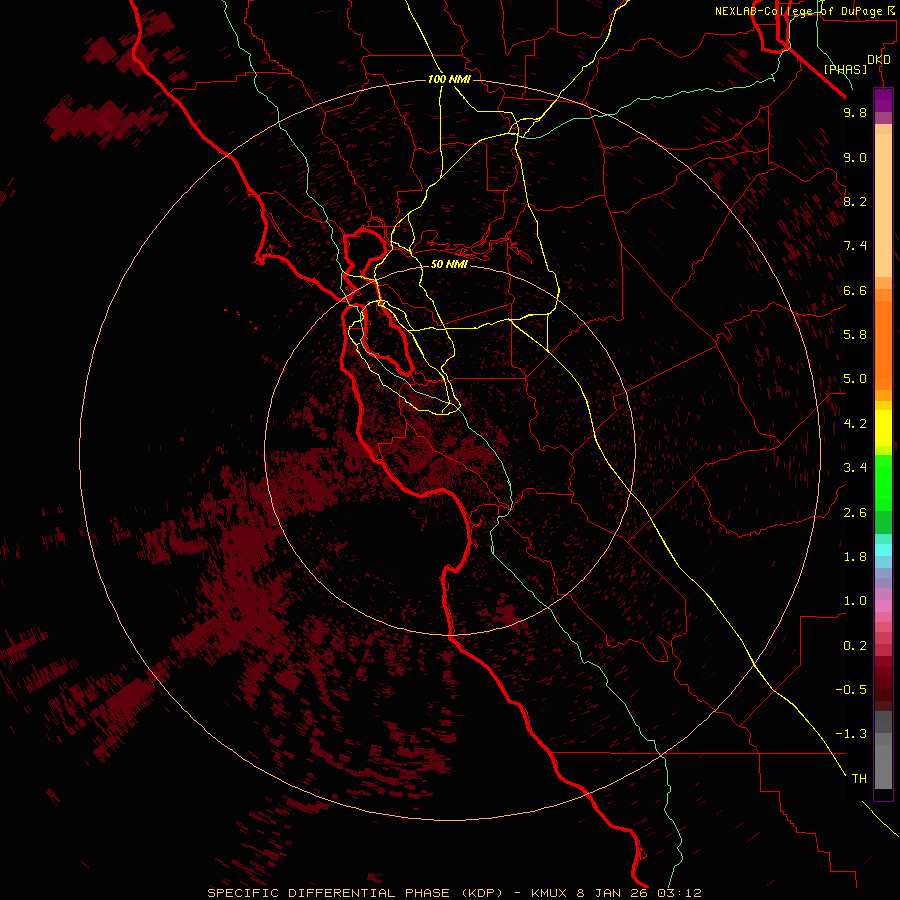Click the 100 NMI range ring label

(x=449, y=79)
